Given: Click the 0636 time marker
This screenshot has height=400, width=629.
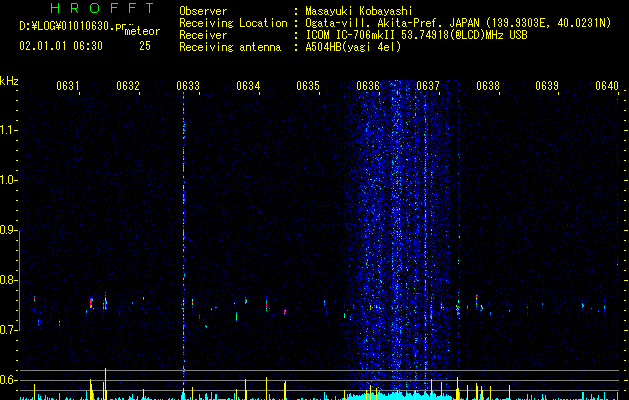Looking at the screenshot, I should coord(368,86).
